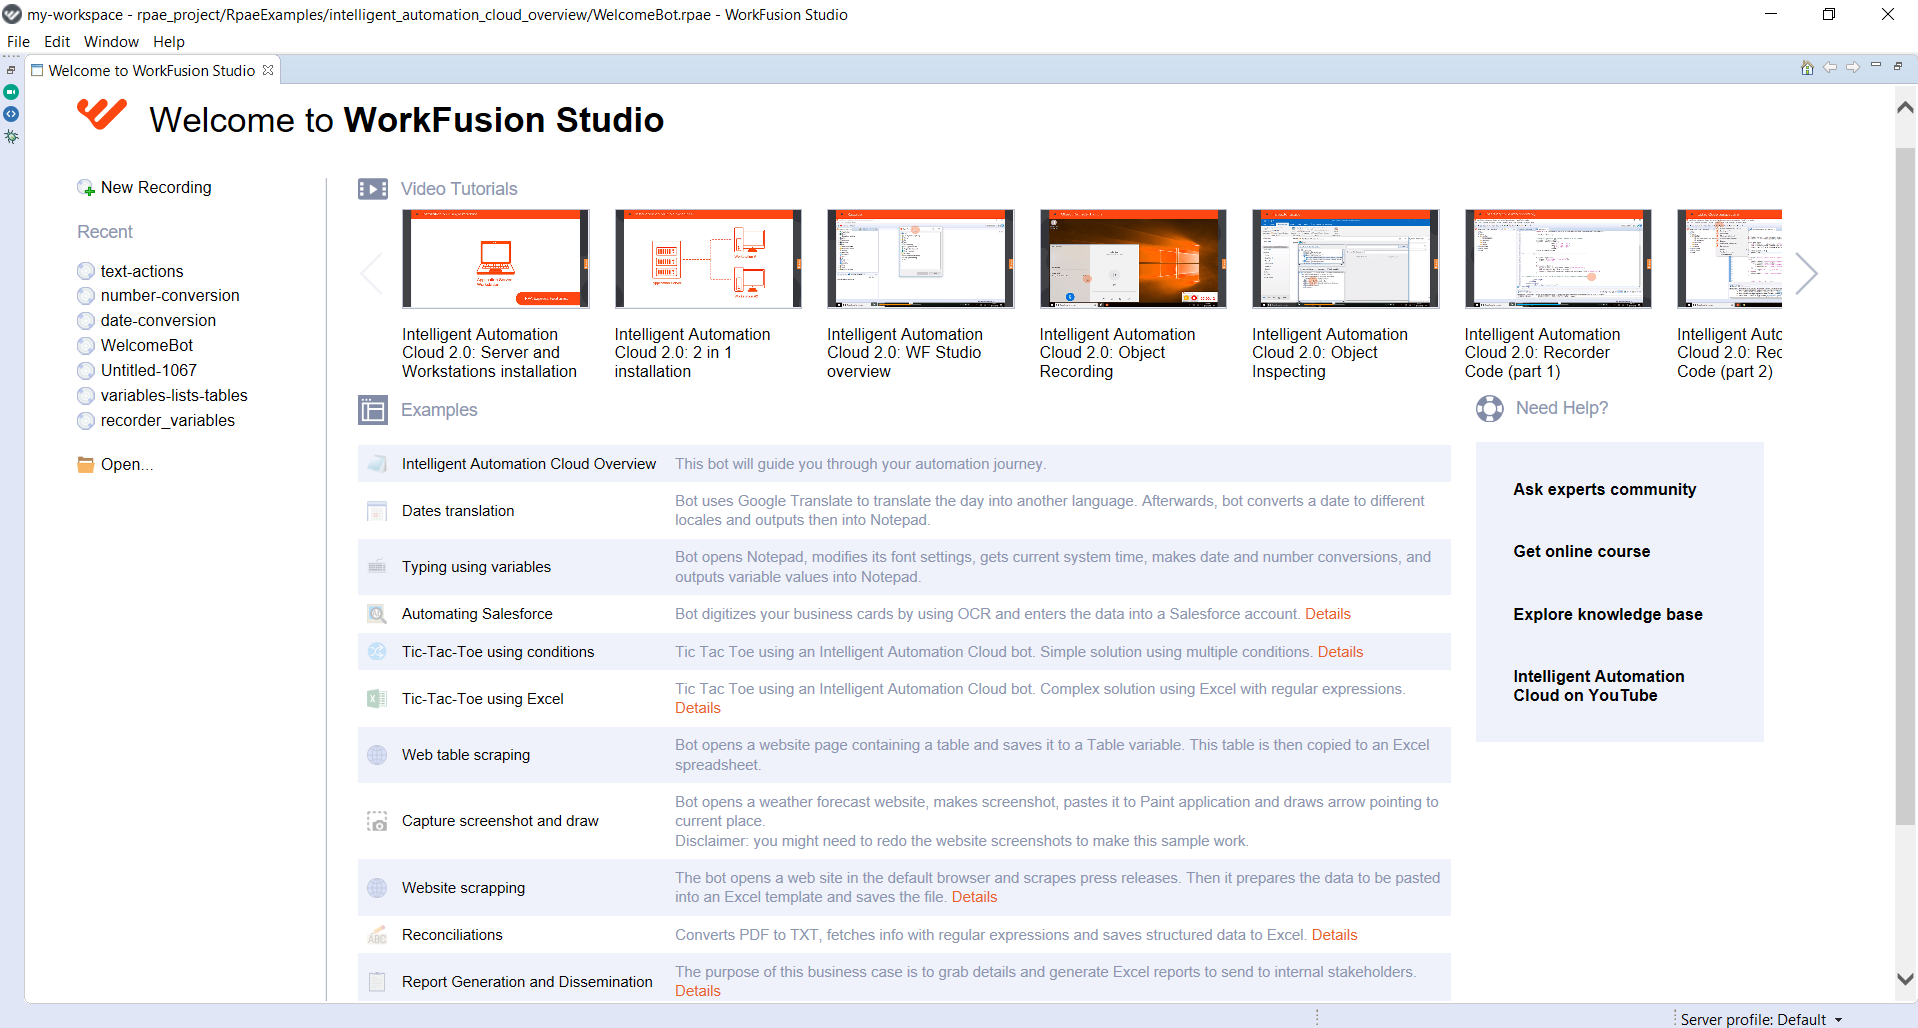Play the Object Recording video thumbnail

tap(1133, 258)
